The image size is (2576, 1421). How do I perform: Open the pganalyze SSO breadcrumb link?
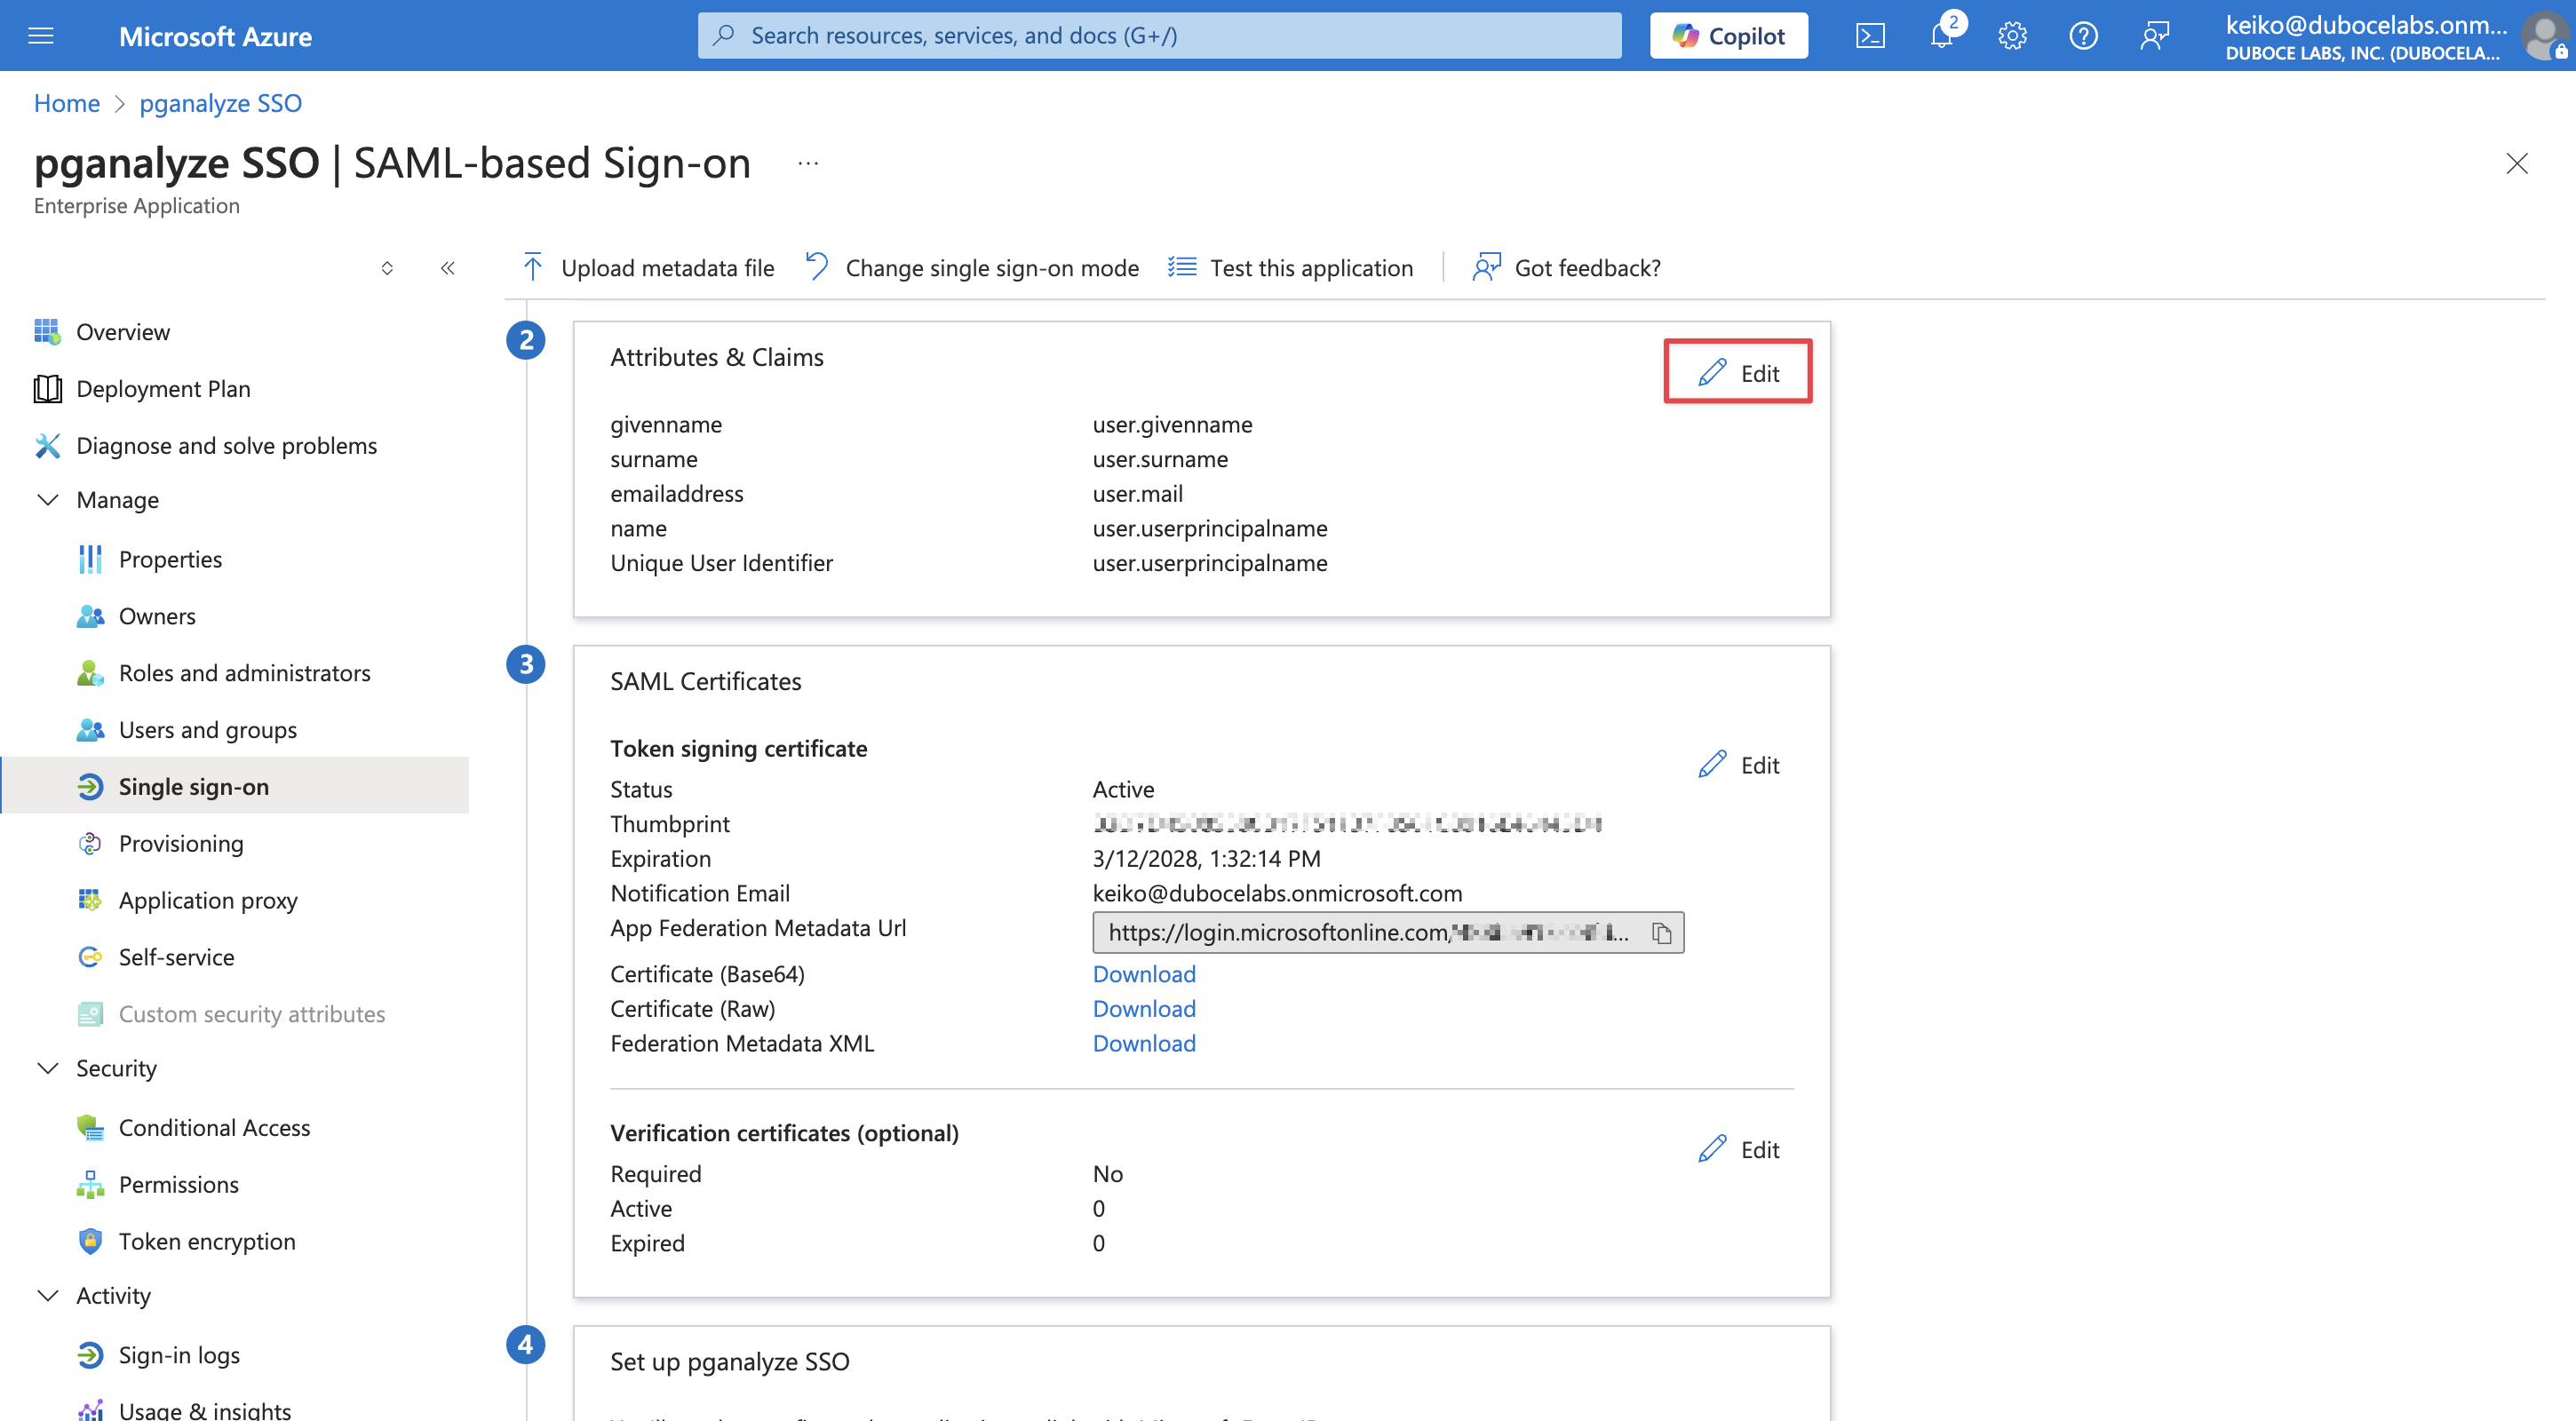(x=220, y=103)
